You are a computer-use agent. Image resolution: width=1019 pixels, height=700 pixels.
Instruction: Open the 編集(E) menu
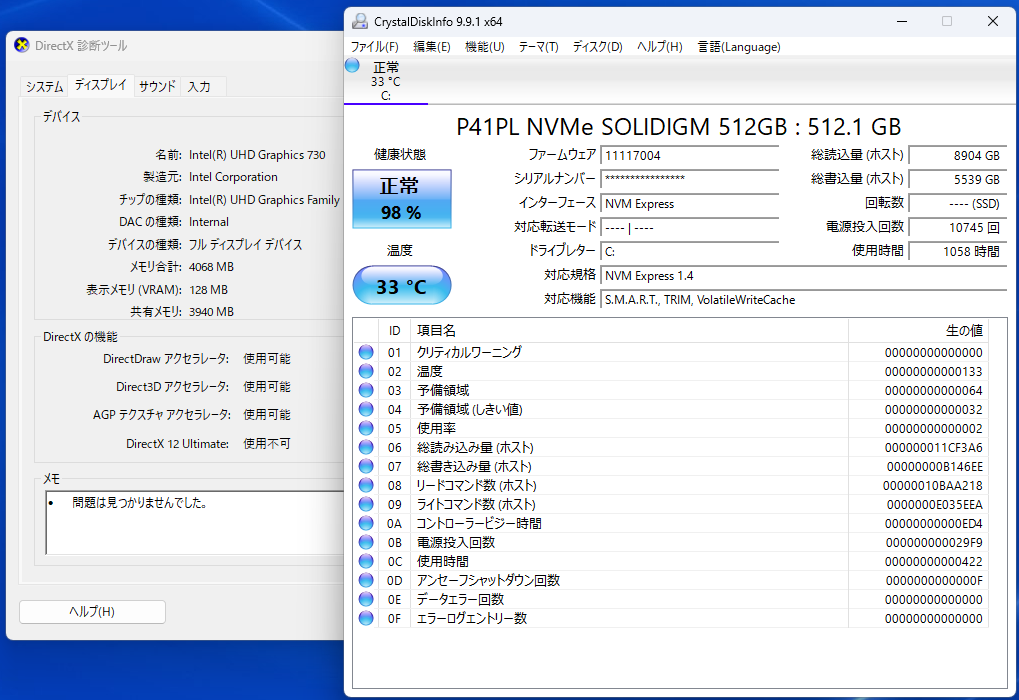pyautogui.click(x=432, y=47)
